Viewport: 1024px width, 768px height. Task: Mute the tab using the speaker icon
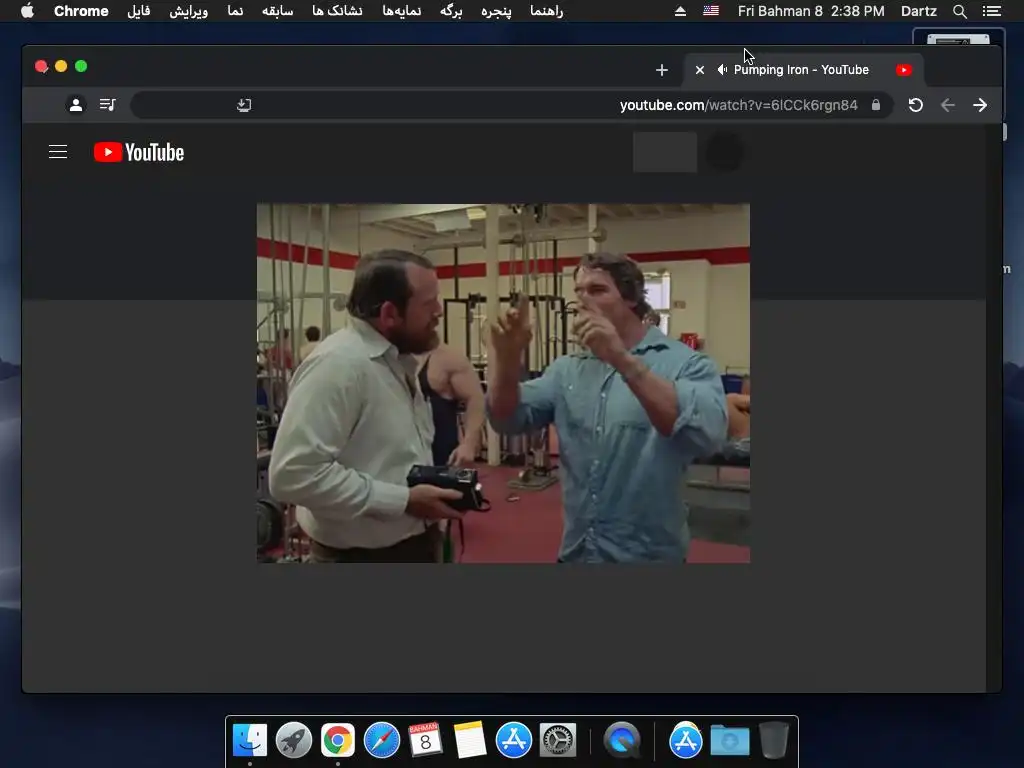click(x=722, y=70)
